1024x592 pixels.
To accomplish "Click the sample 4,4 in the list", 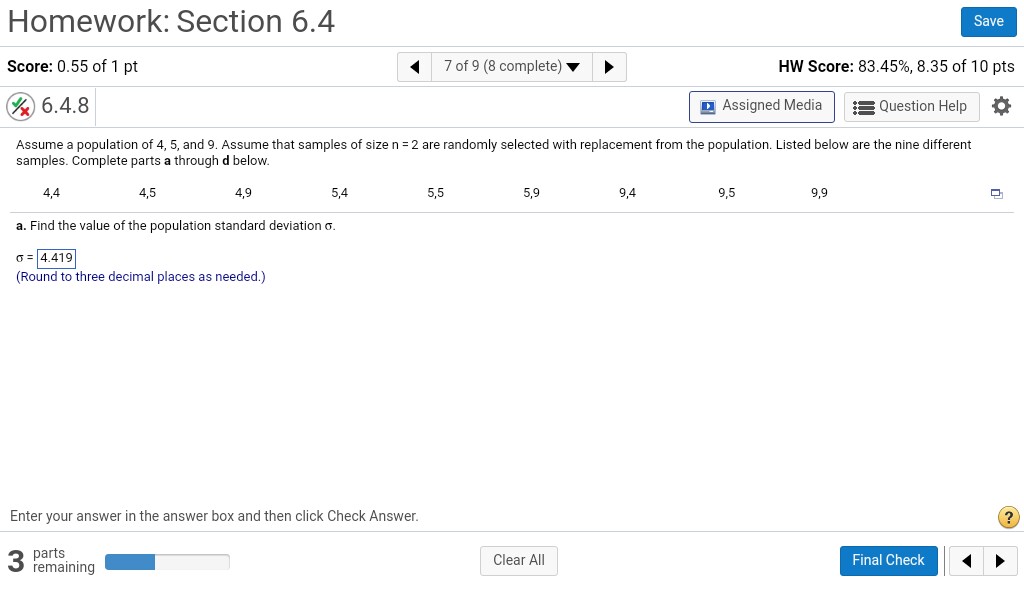I will 51,193.
